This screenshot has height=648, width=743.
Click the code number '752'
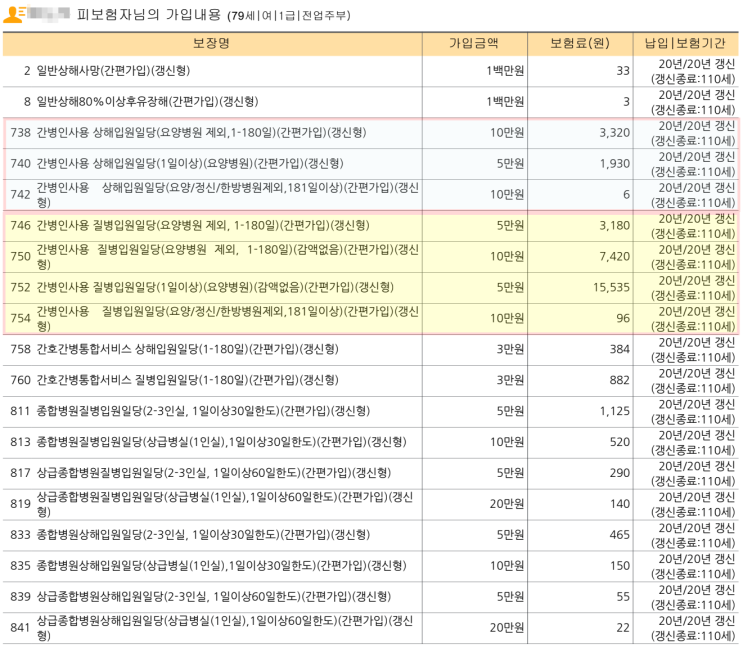coord(20,287)
